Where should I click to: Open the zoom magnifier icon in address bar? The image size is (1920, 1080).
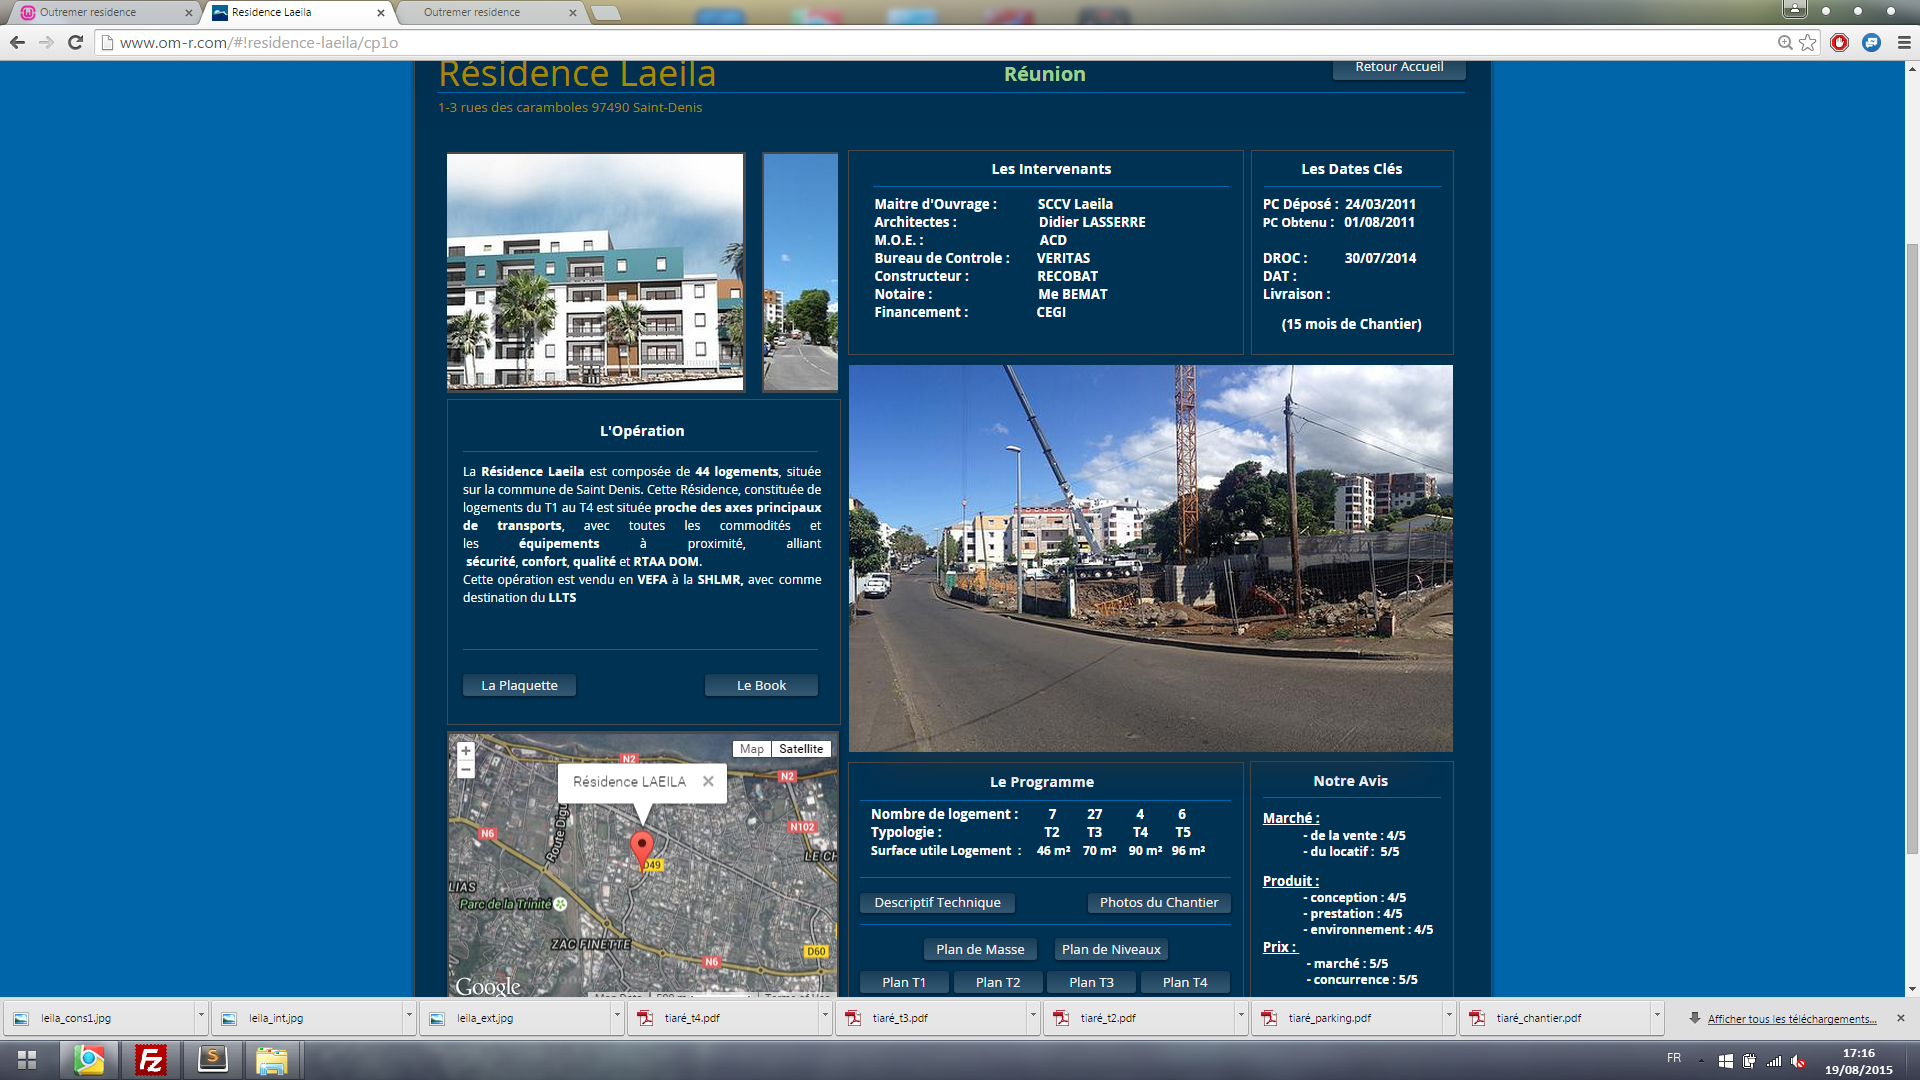(1785, 42)
